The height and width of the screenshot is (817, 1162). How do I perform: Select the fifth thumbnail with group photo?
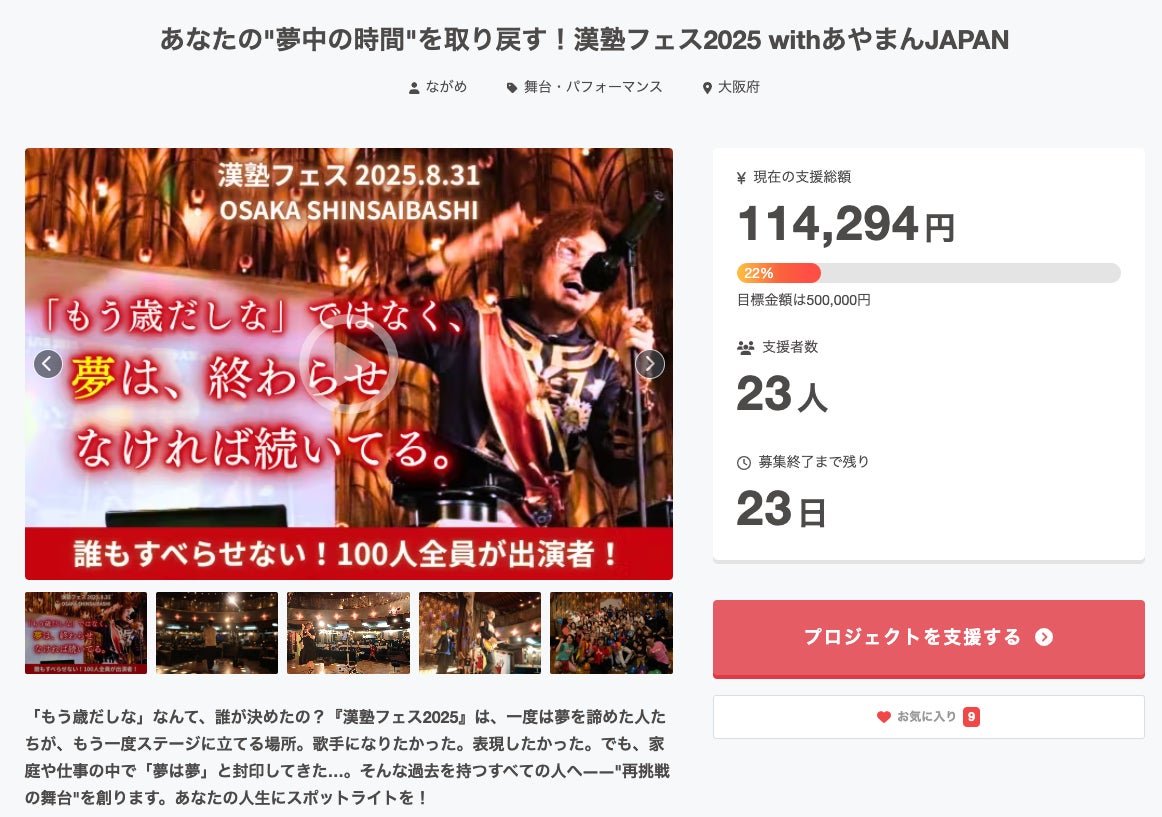tap(611, 632)
